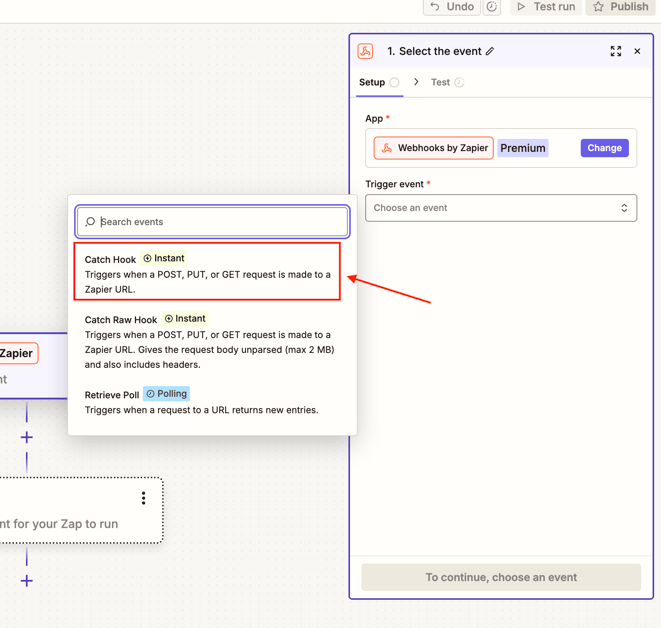Select the Catch Raw Hook event
This screenshot has width=661, height=628.
tap(212, 341)
